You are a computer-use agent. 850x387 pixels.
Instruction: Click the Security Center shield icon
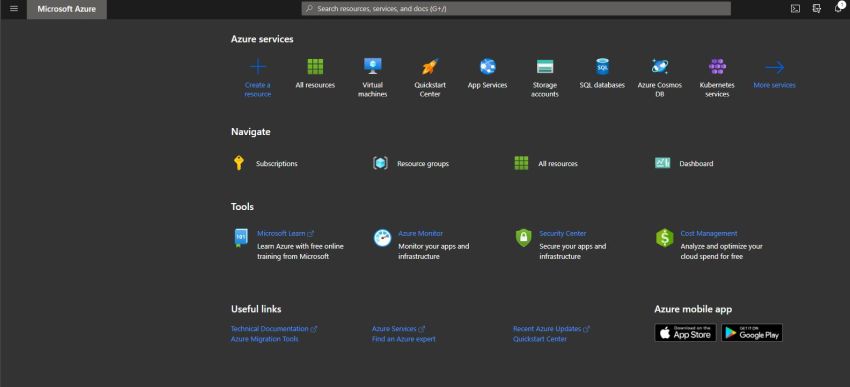tap(523, 238)
